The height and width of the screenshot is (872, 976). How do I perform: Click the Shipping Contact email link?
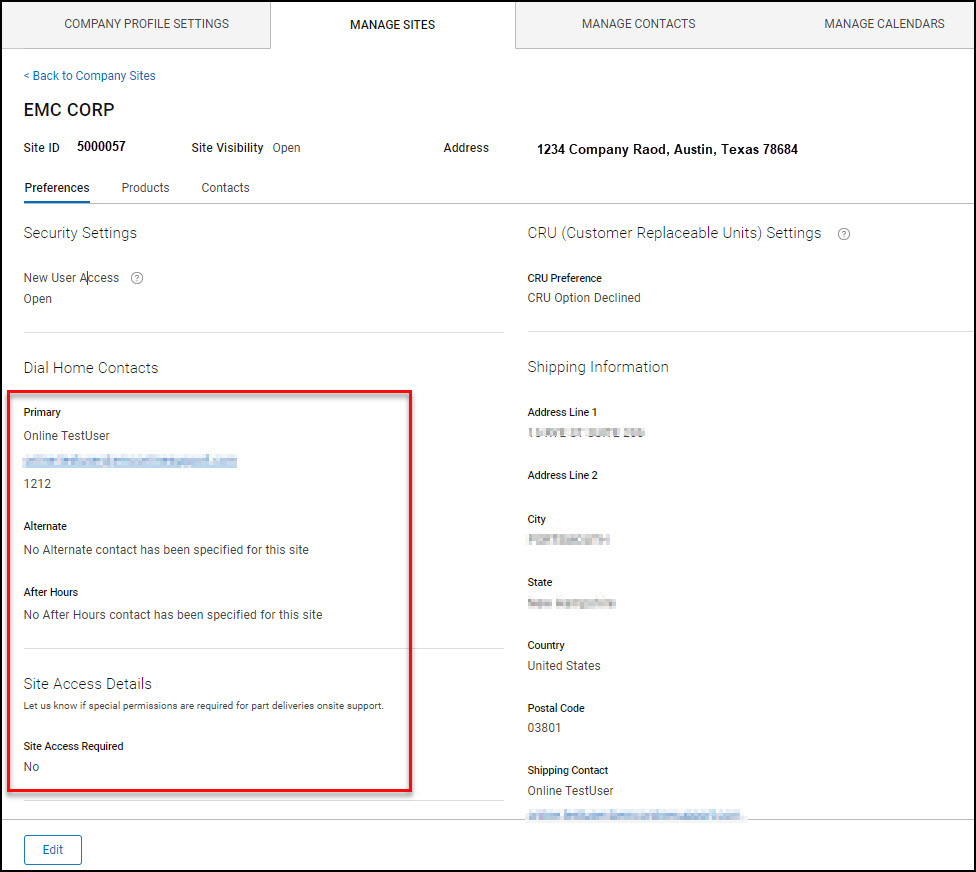point(635,815)
